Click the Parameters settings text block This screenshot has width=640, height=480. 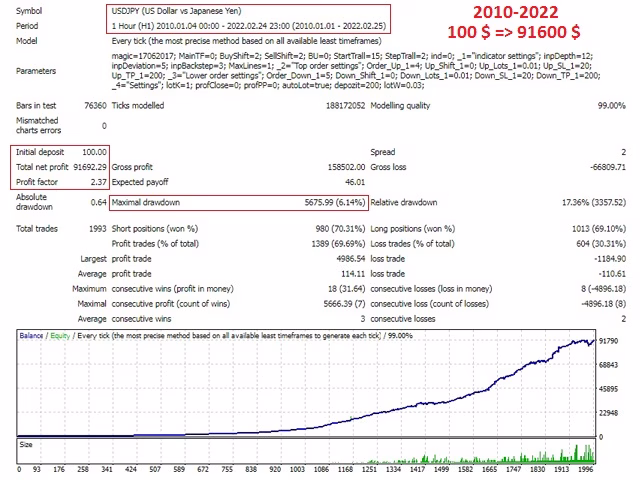356,71
